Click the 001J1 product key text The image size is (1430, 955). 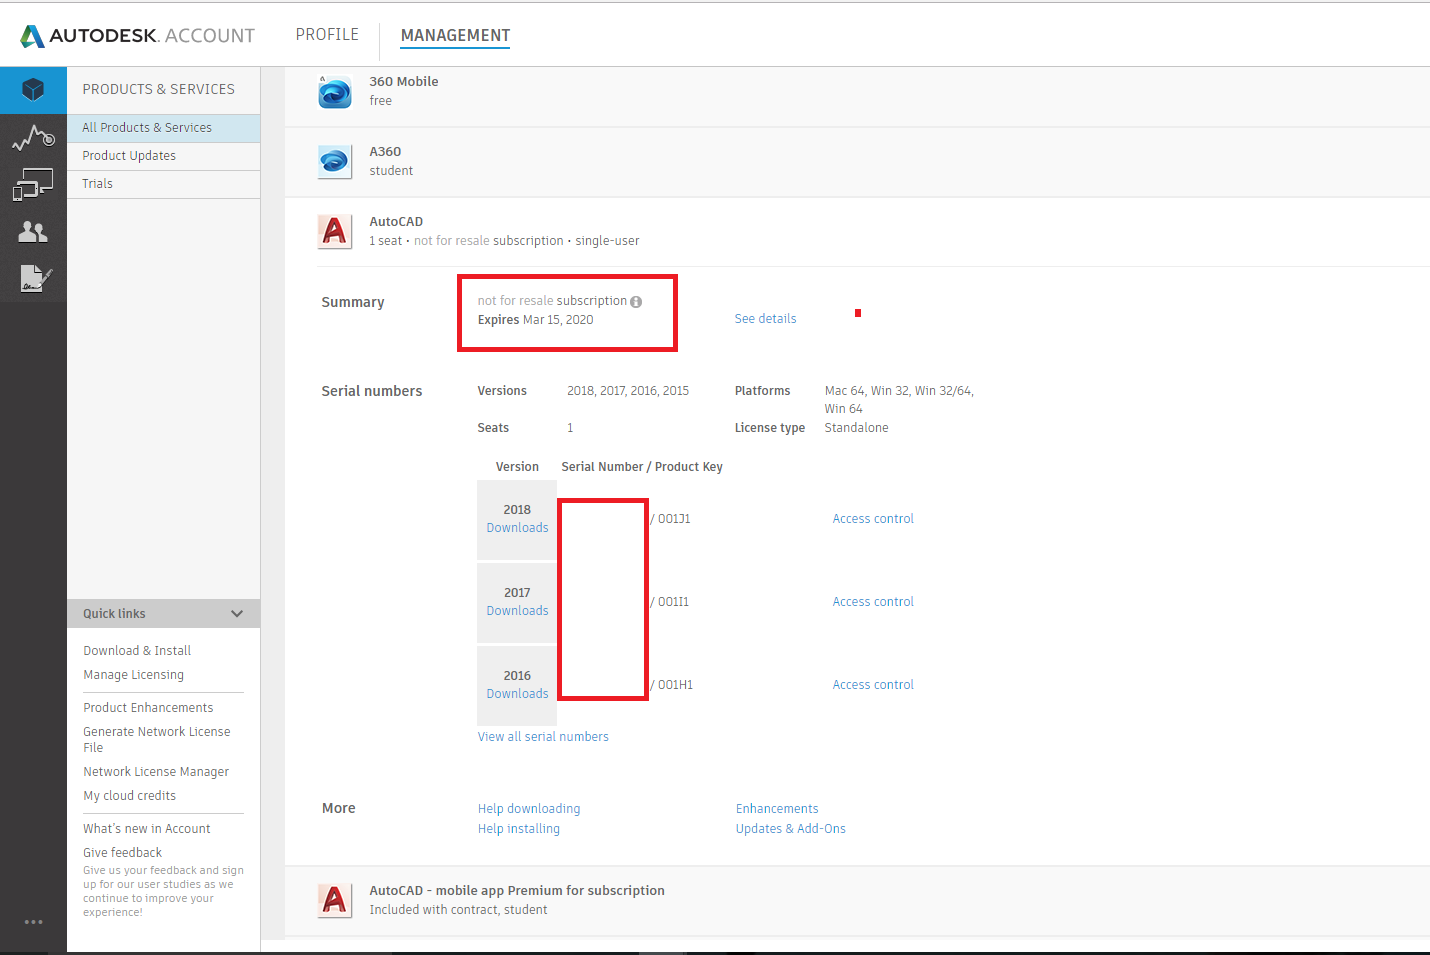674,519
